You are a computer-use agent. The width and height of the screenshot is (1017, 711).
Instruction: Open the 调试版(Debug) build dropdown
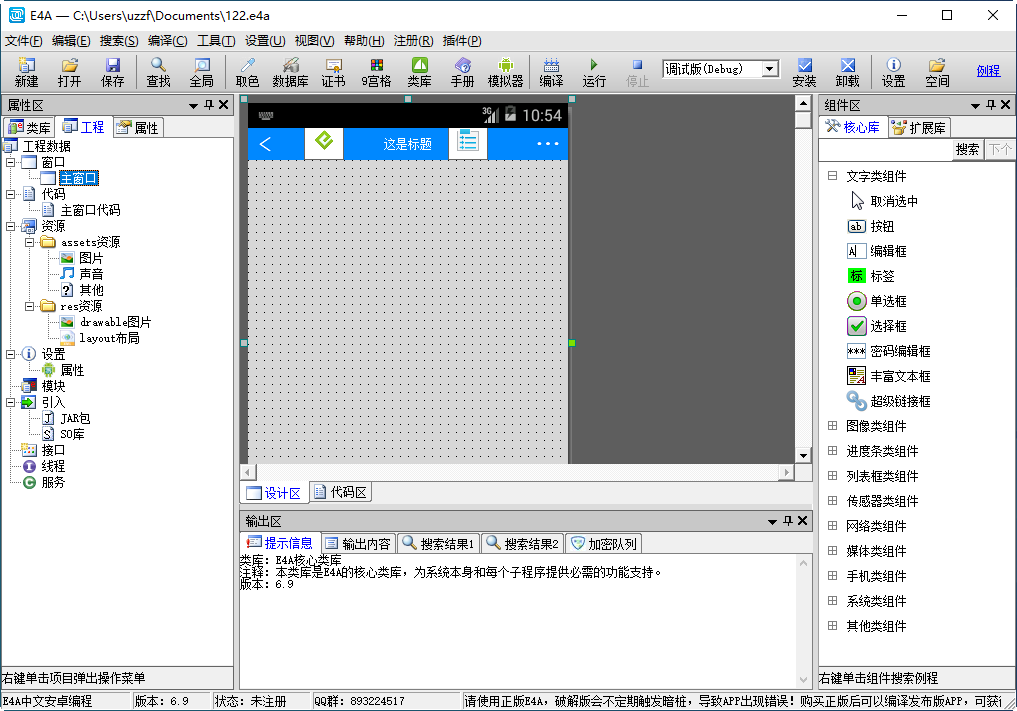click(769, 69)
